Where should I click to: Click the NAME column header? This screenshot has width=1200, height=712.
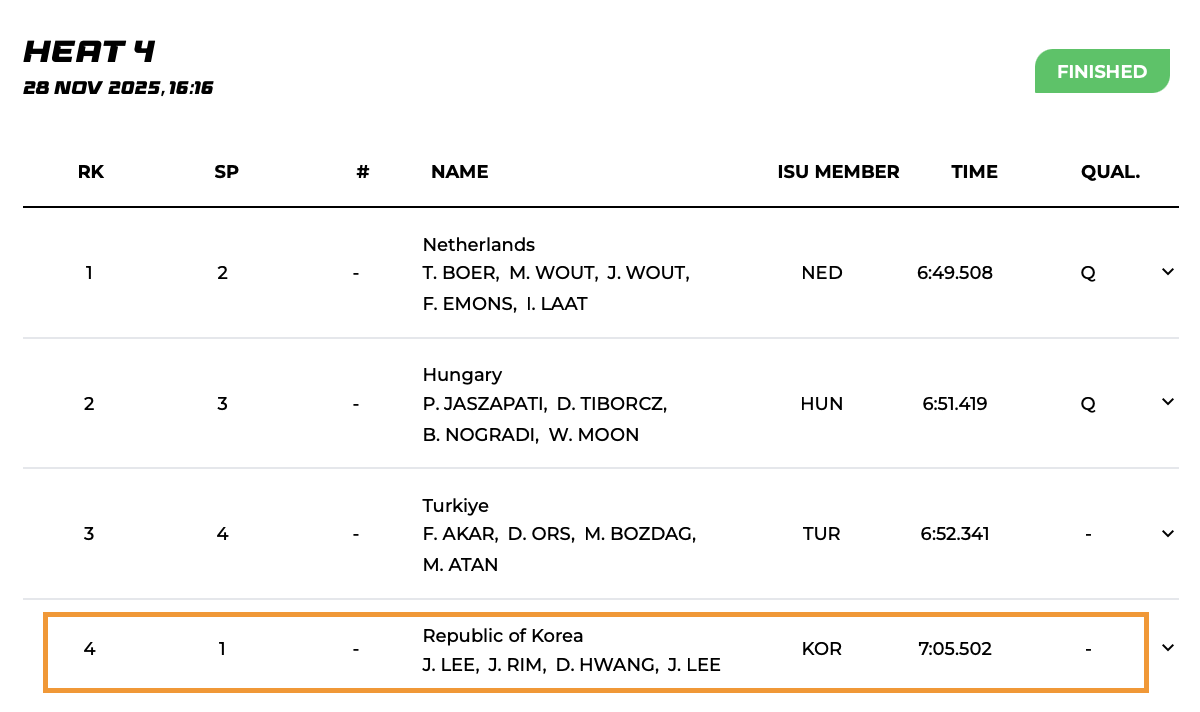tap(459, 172)
